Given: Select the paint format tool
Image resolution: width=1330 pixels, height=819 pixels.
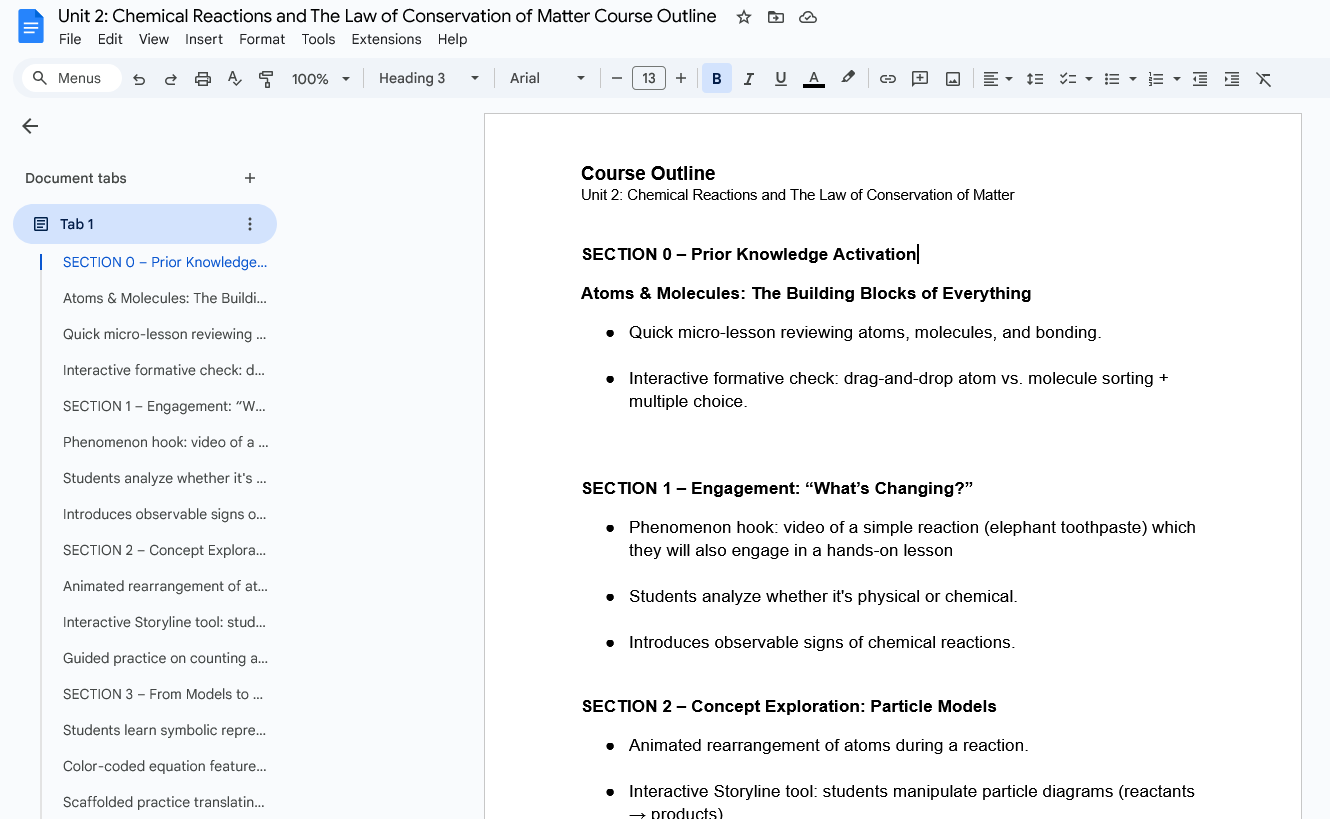Looking at the screenshot, I should click(x=266, y=79).
